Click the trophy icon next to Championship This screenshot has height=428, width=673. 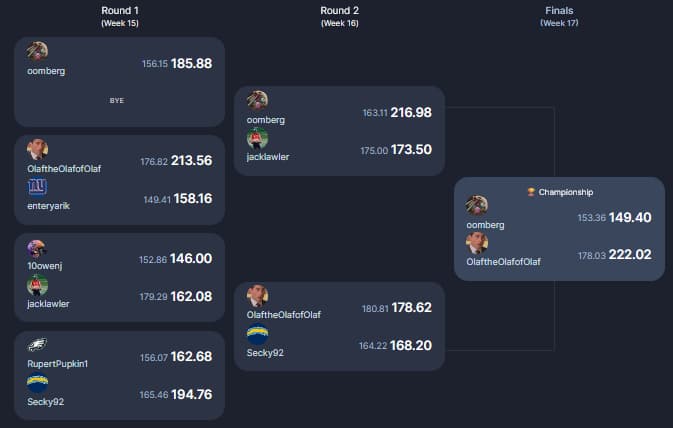(531, 191)
